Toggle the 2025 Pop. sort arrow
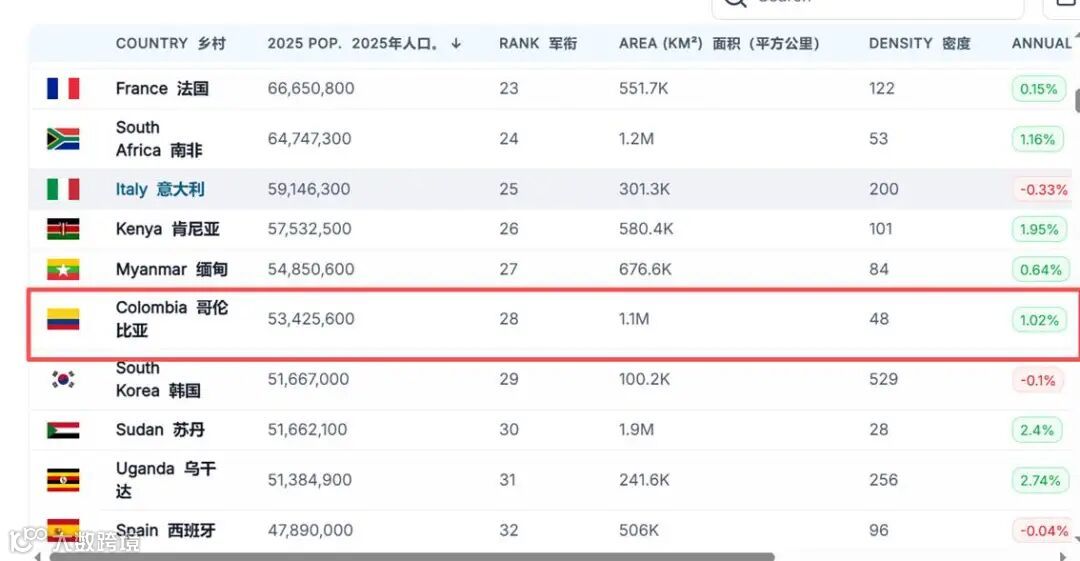The image size is (1080, 561). point(457,44)
